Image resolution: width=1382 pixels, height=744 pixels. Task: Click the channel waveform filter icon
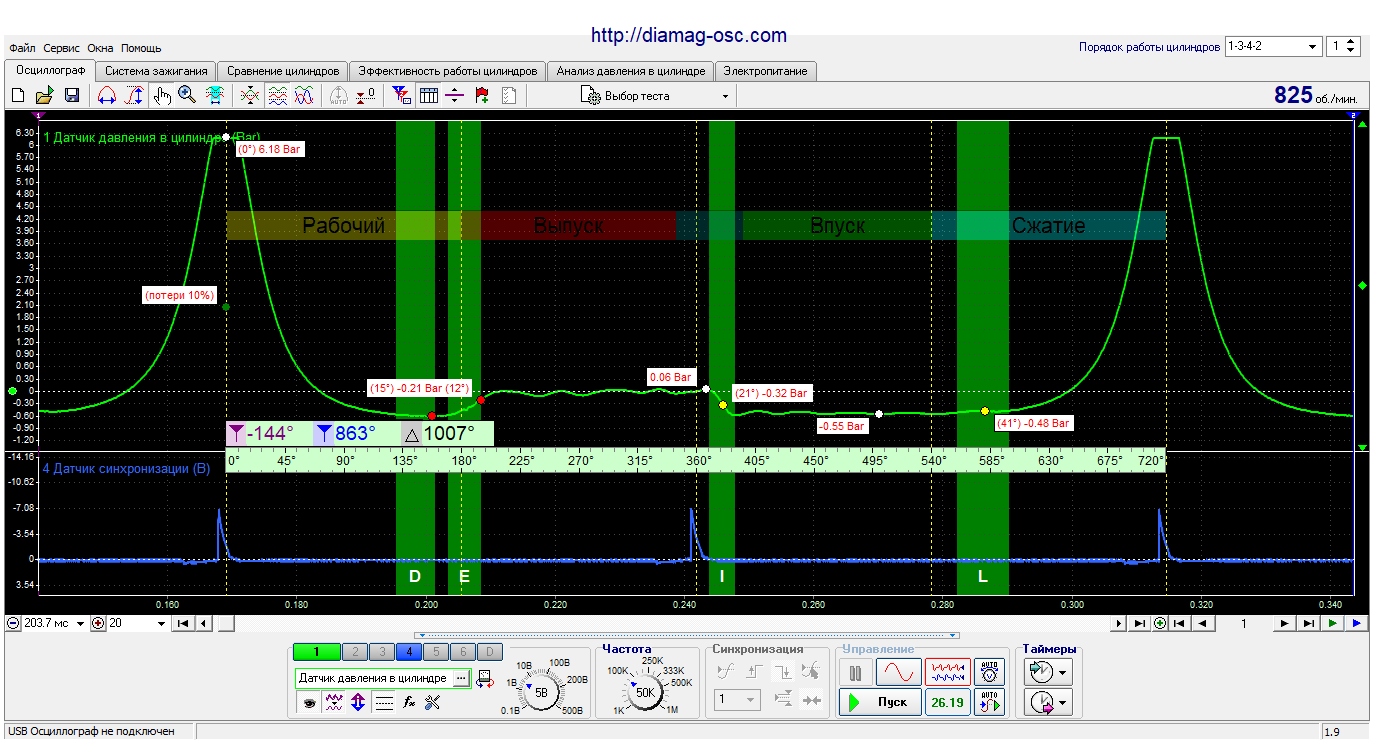point(335,703)
